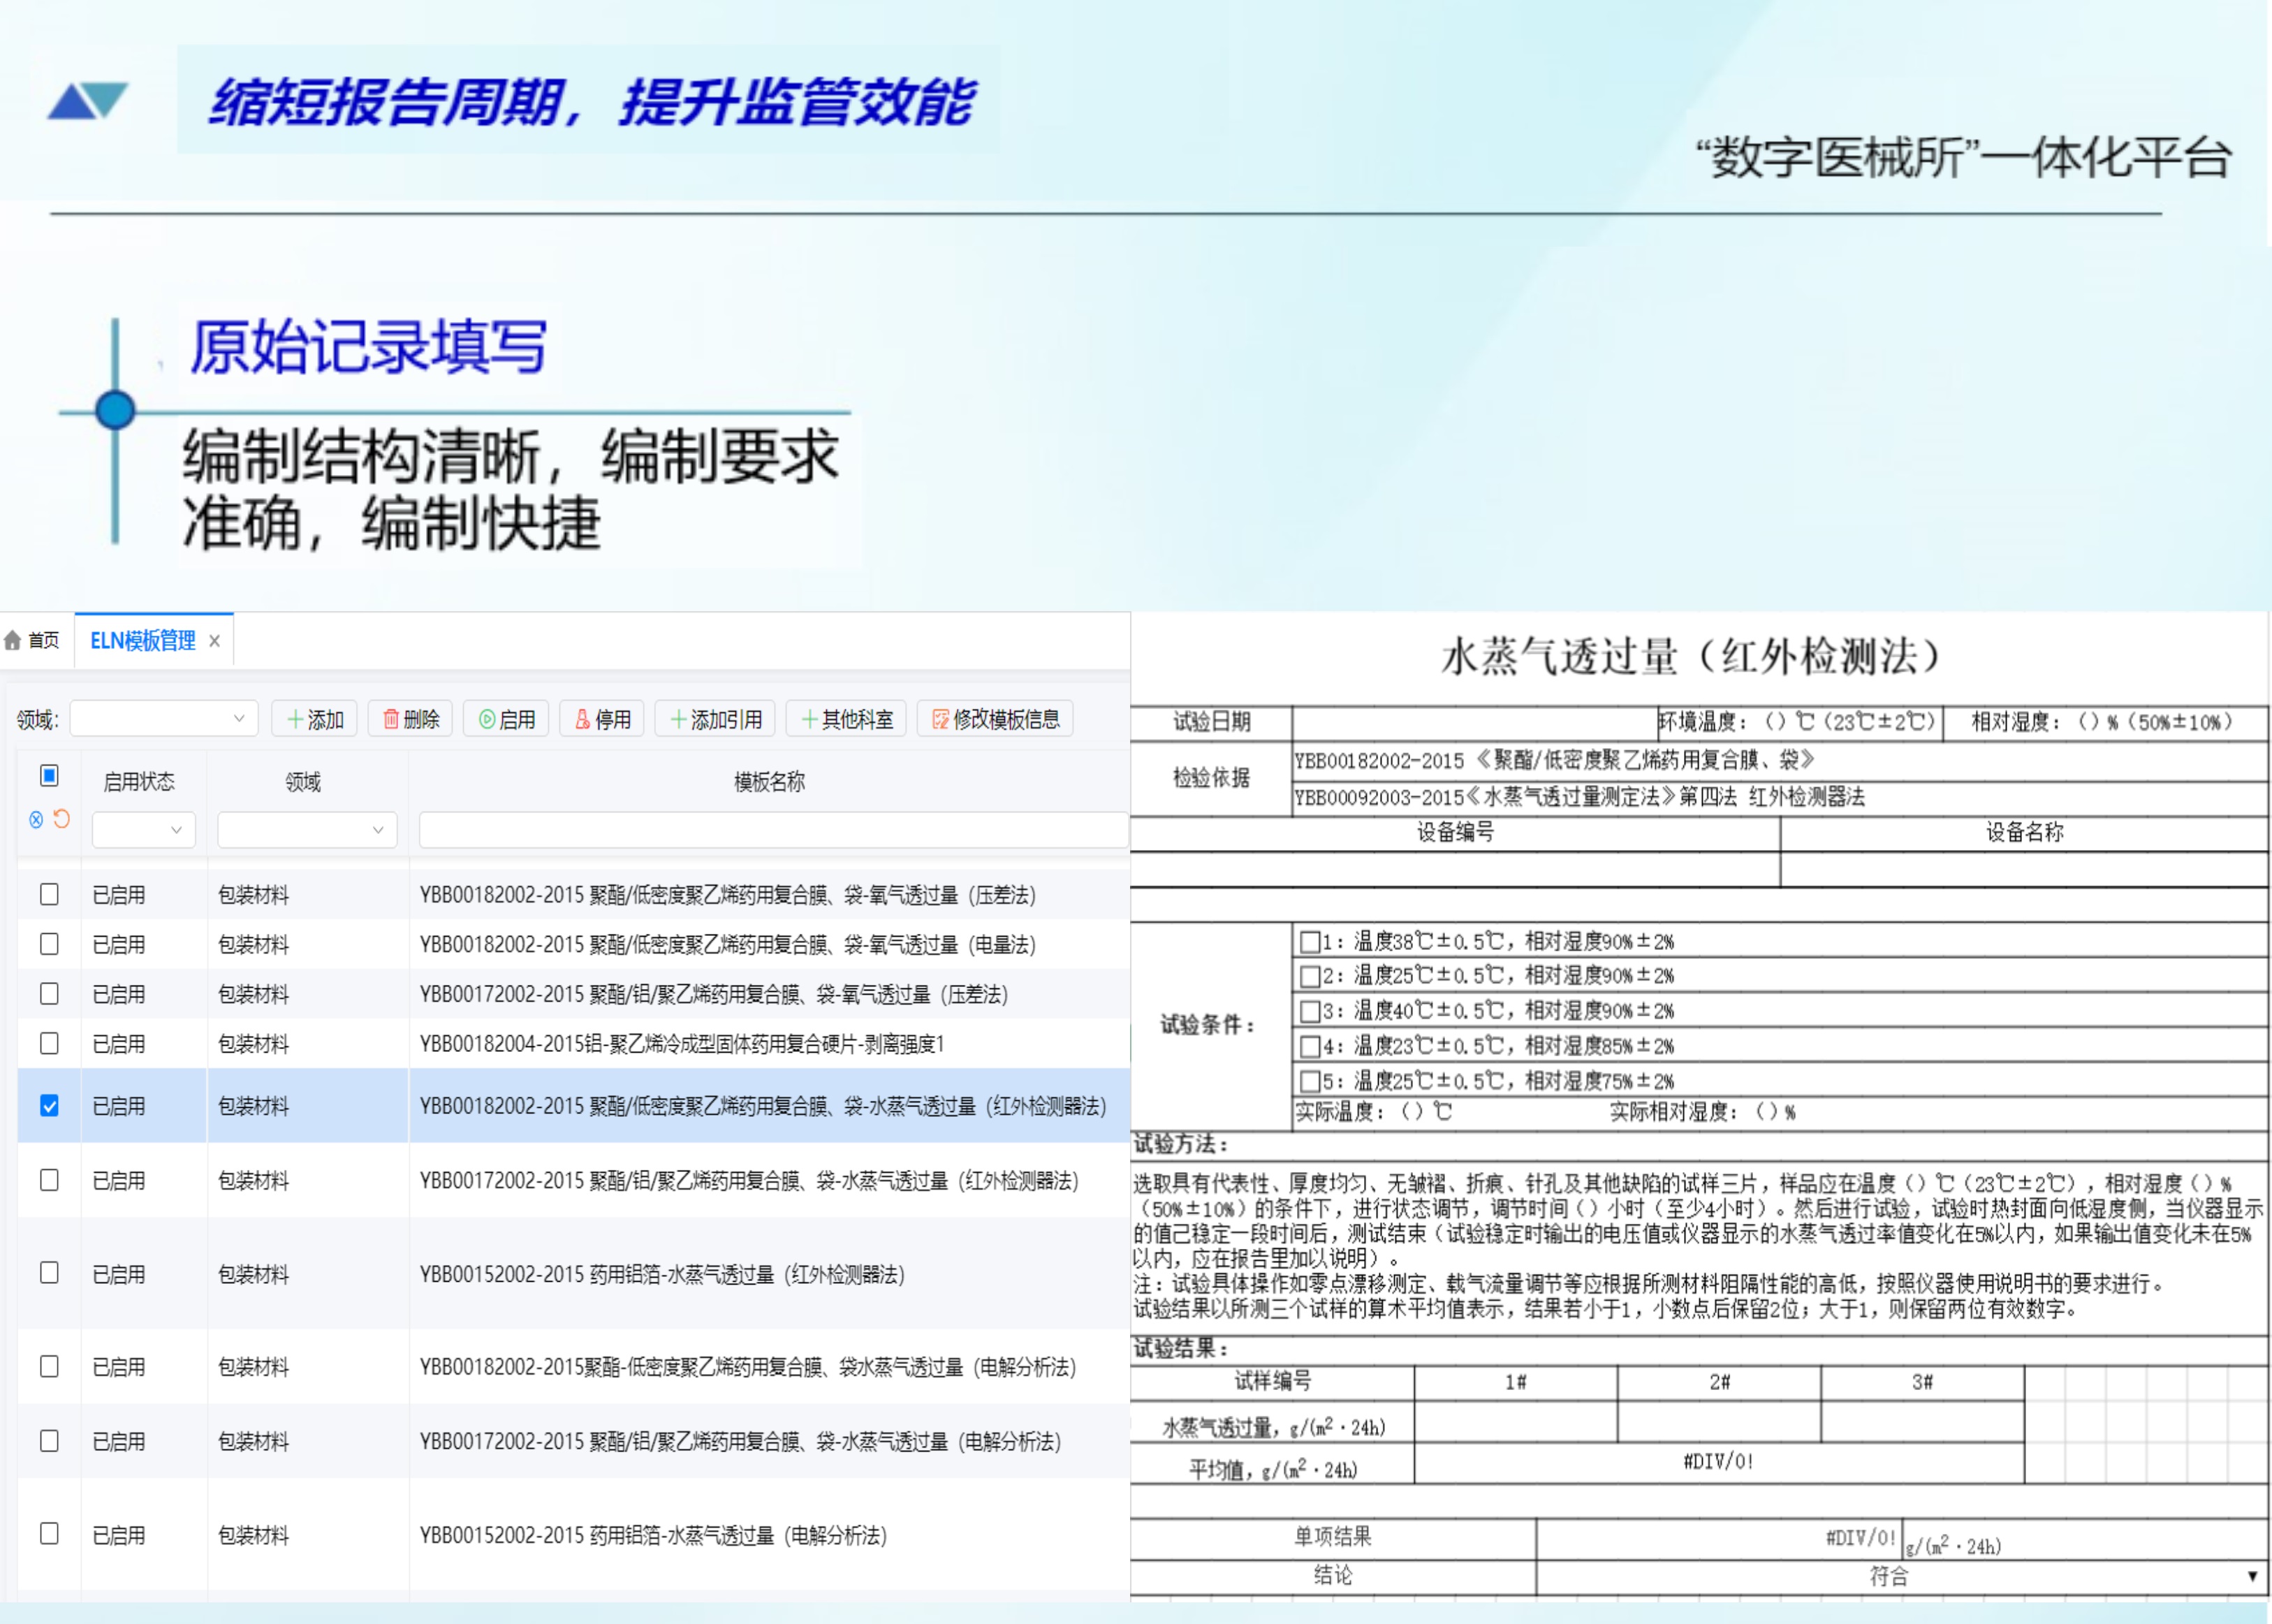Uncheck the selected 红外检测器法 YBB00182002 row
Image resolution: width=2272 pixels, height=1624 pixels.
49,1106
